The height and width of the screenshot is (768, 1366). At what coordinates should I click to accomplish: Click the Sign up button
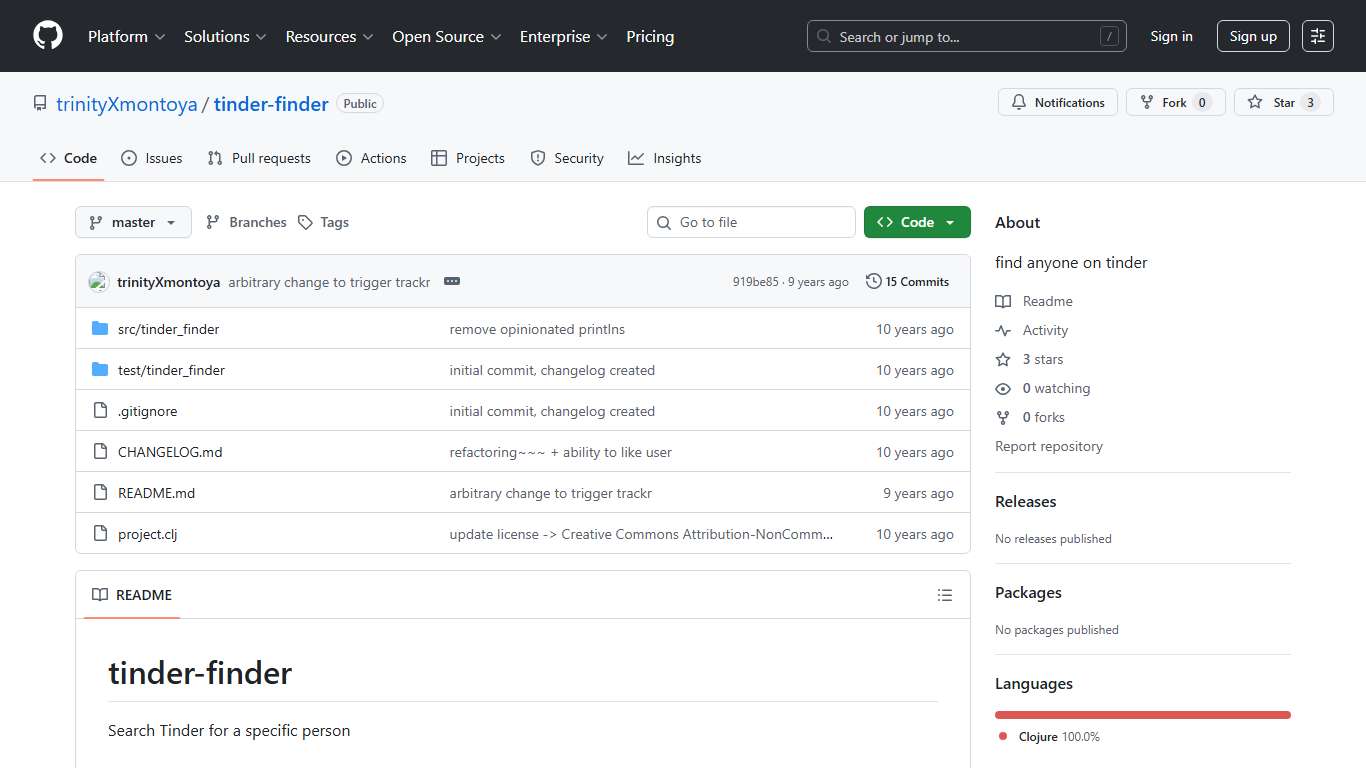tap(1253, 36)
